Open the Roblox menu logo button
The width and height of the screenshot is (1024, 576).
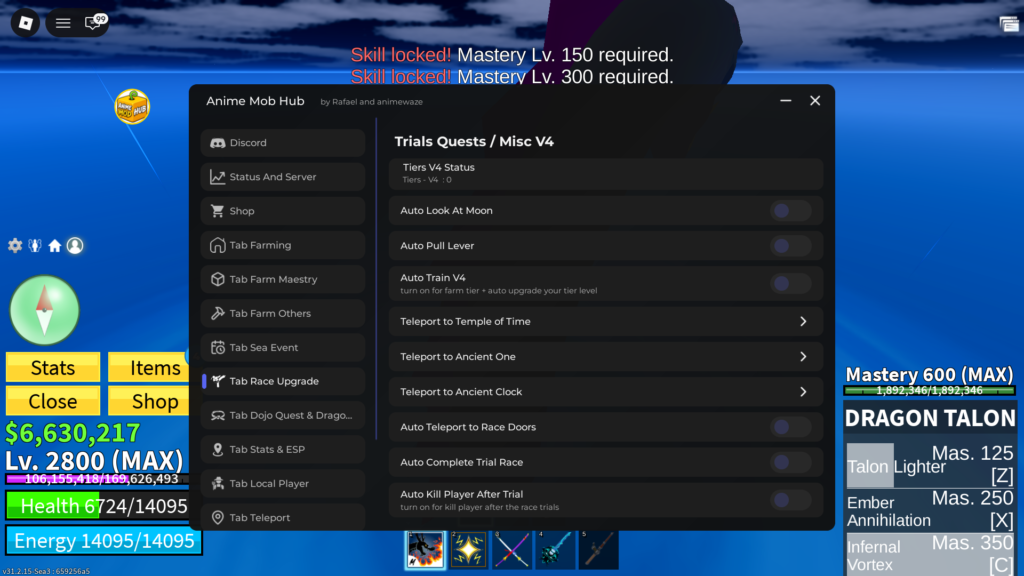[x=25, y=23]
